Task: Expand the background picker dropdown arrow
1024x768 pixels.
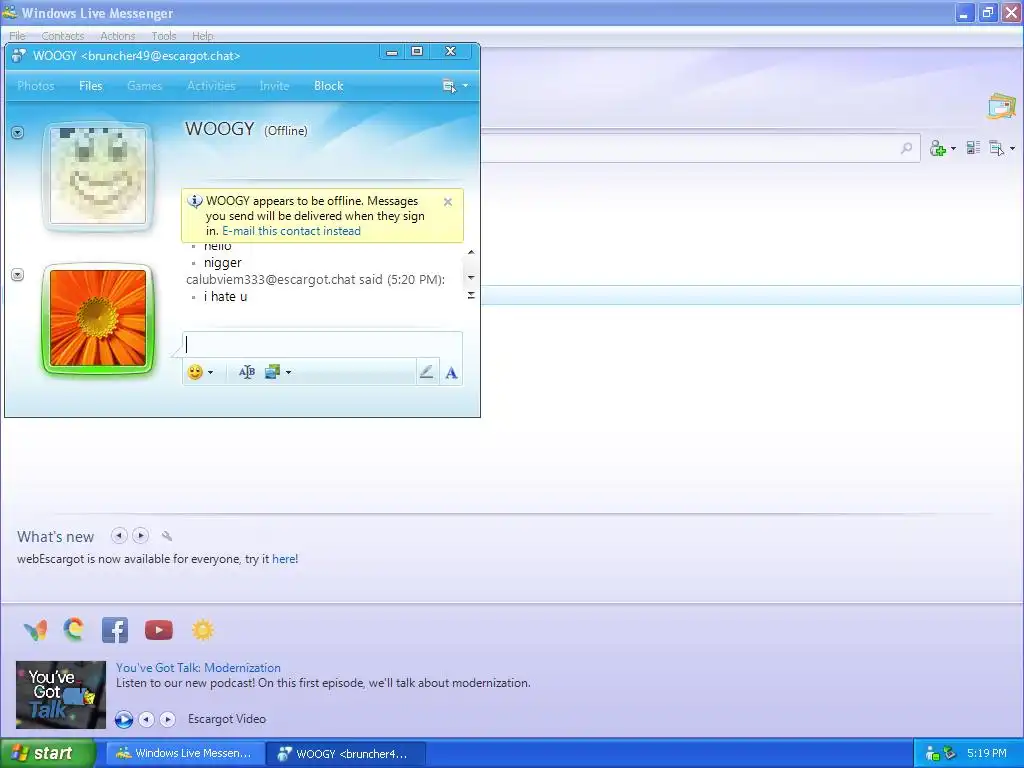Action: point(288,372)
